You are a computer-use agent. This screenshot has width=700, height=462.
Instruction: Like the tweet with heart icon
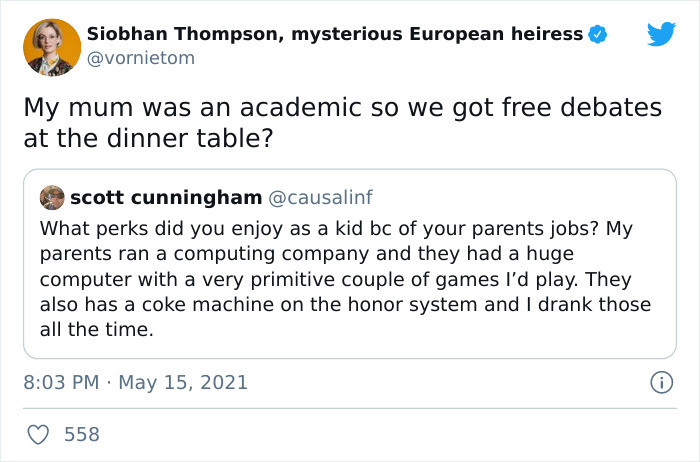(x=38, y=434)
